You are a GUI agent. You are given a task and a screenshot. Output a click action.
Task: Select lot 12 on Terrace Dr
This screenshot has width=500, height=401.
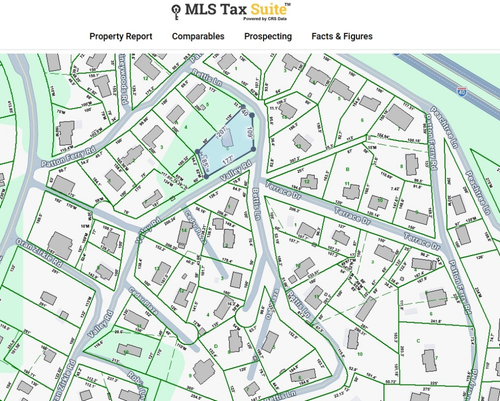307,182
